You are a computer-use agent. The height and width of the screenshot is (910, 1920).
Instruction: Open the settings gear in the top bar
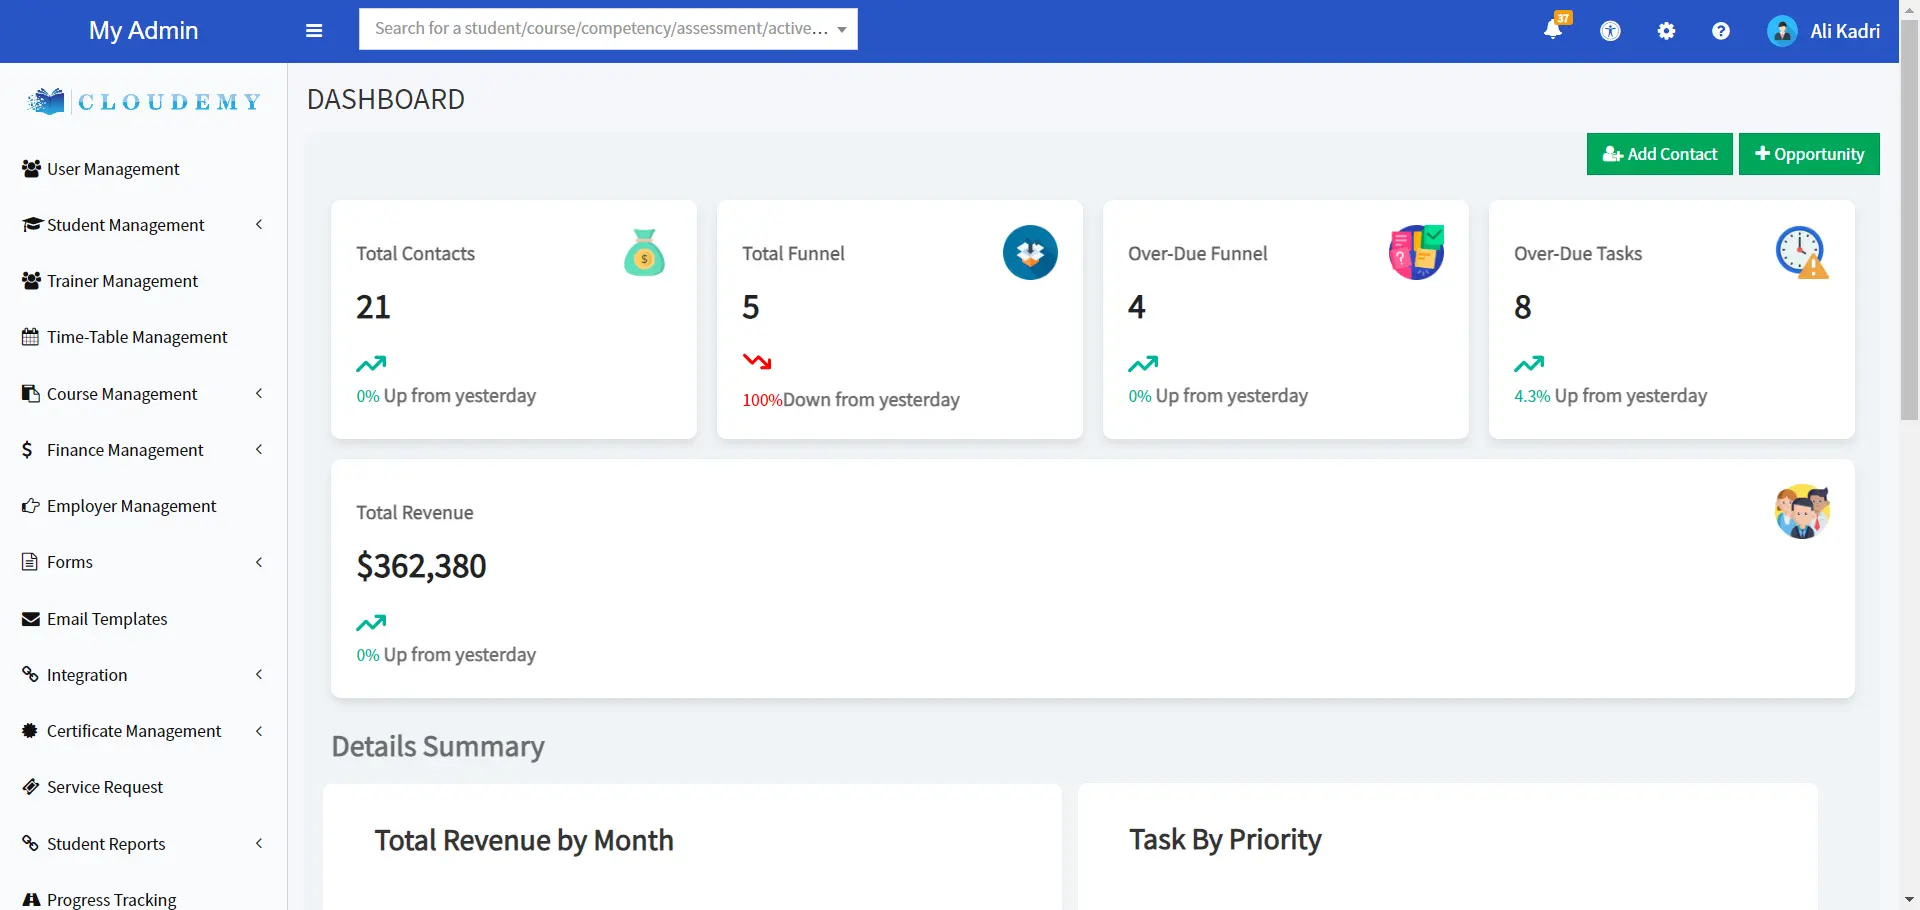[1666, 31]
